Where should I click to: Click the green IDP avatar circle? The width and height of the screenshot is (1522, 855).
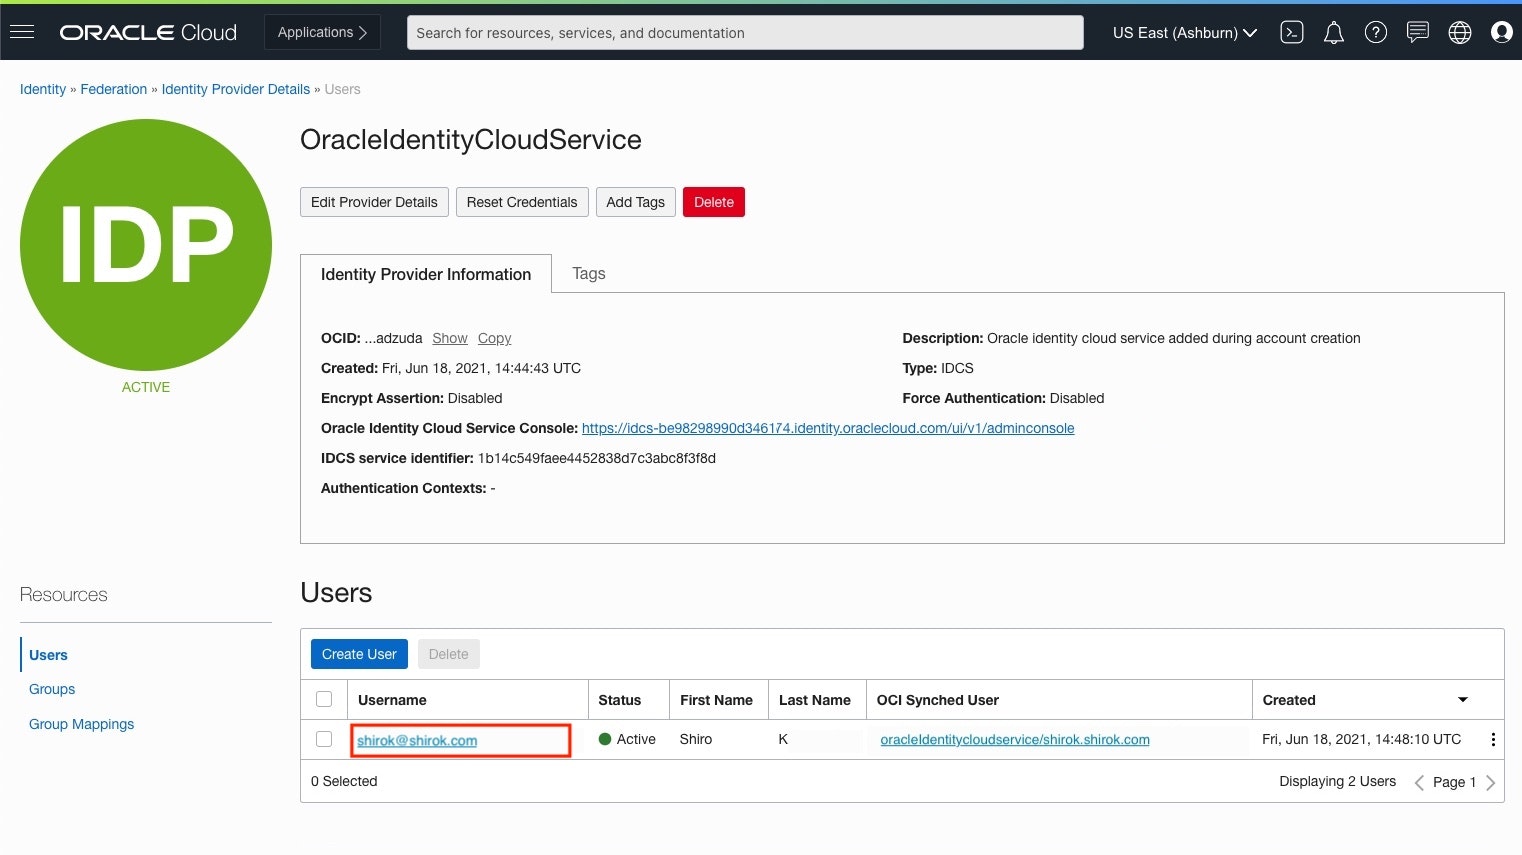click(x=146, y=245)
